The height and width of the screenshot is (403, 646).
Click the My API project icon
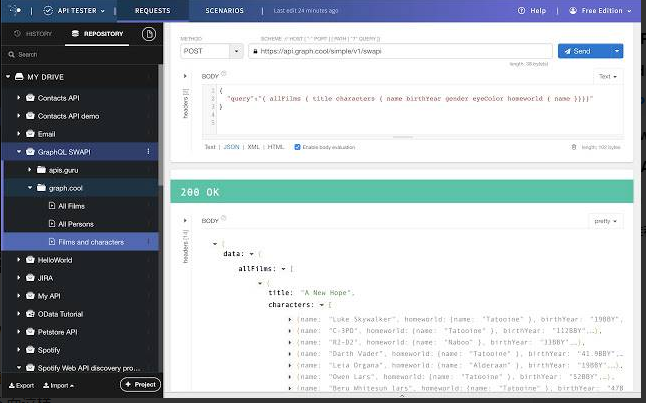[30, 295]
